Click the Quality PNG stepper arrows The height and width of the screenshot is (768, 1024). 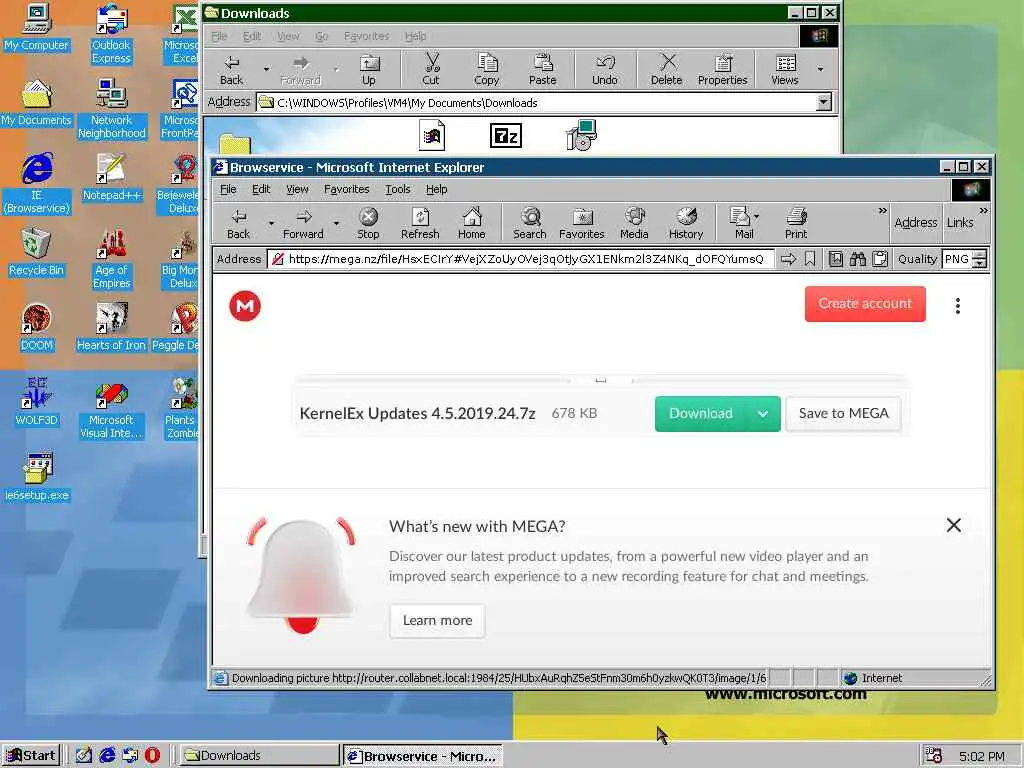tap(979, 259)
